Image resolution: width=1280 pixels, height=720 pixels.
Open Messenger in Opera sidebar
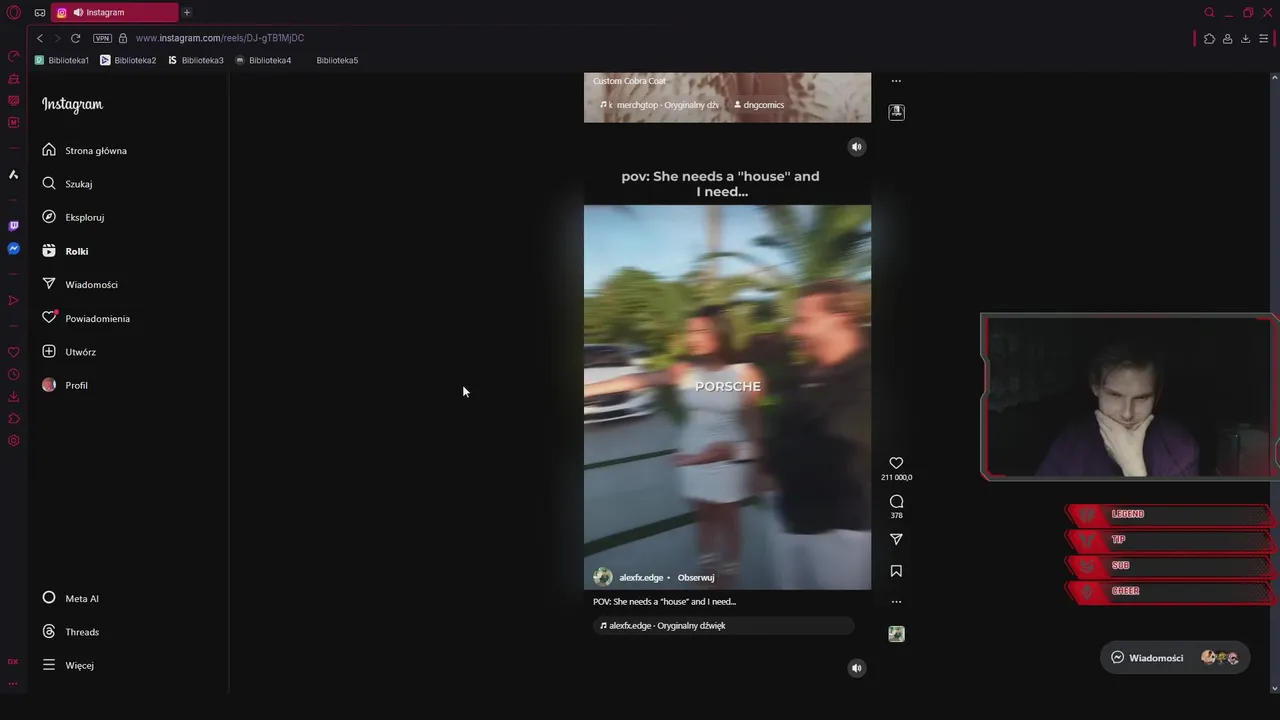pos(14,248)
